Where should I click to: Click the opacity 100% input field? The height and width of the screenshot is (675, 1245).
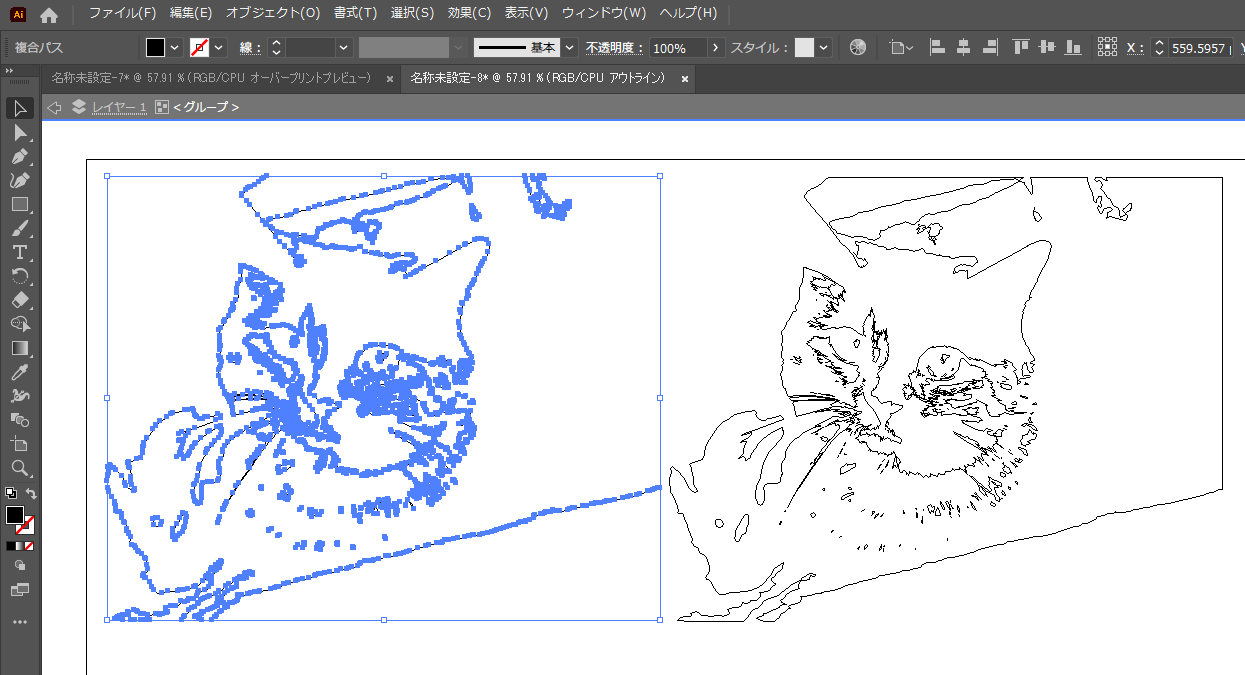pos(678,48)
